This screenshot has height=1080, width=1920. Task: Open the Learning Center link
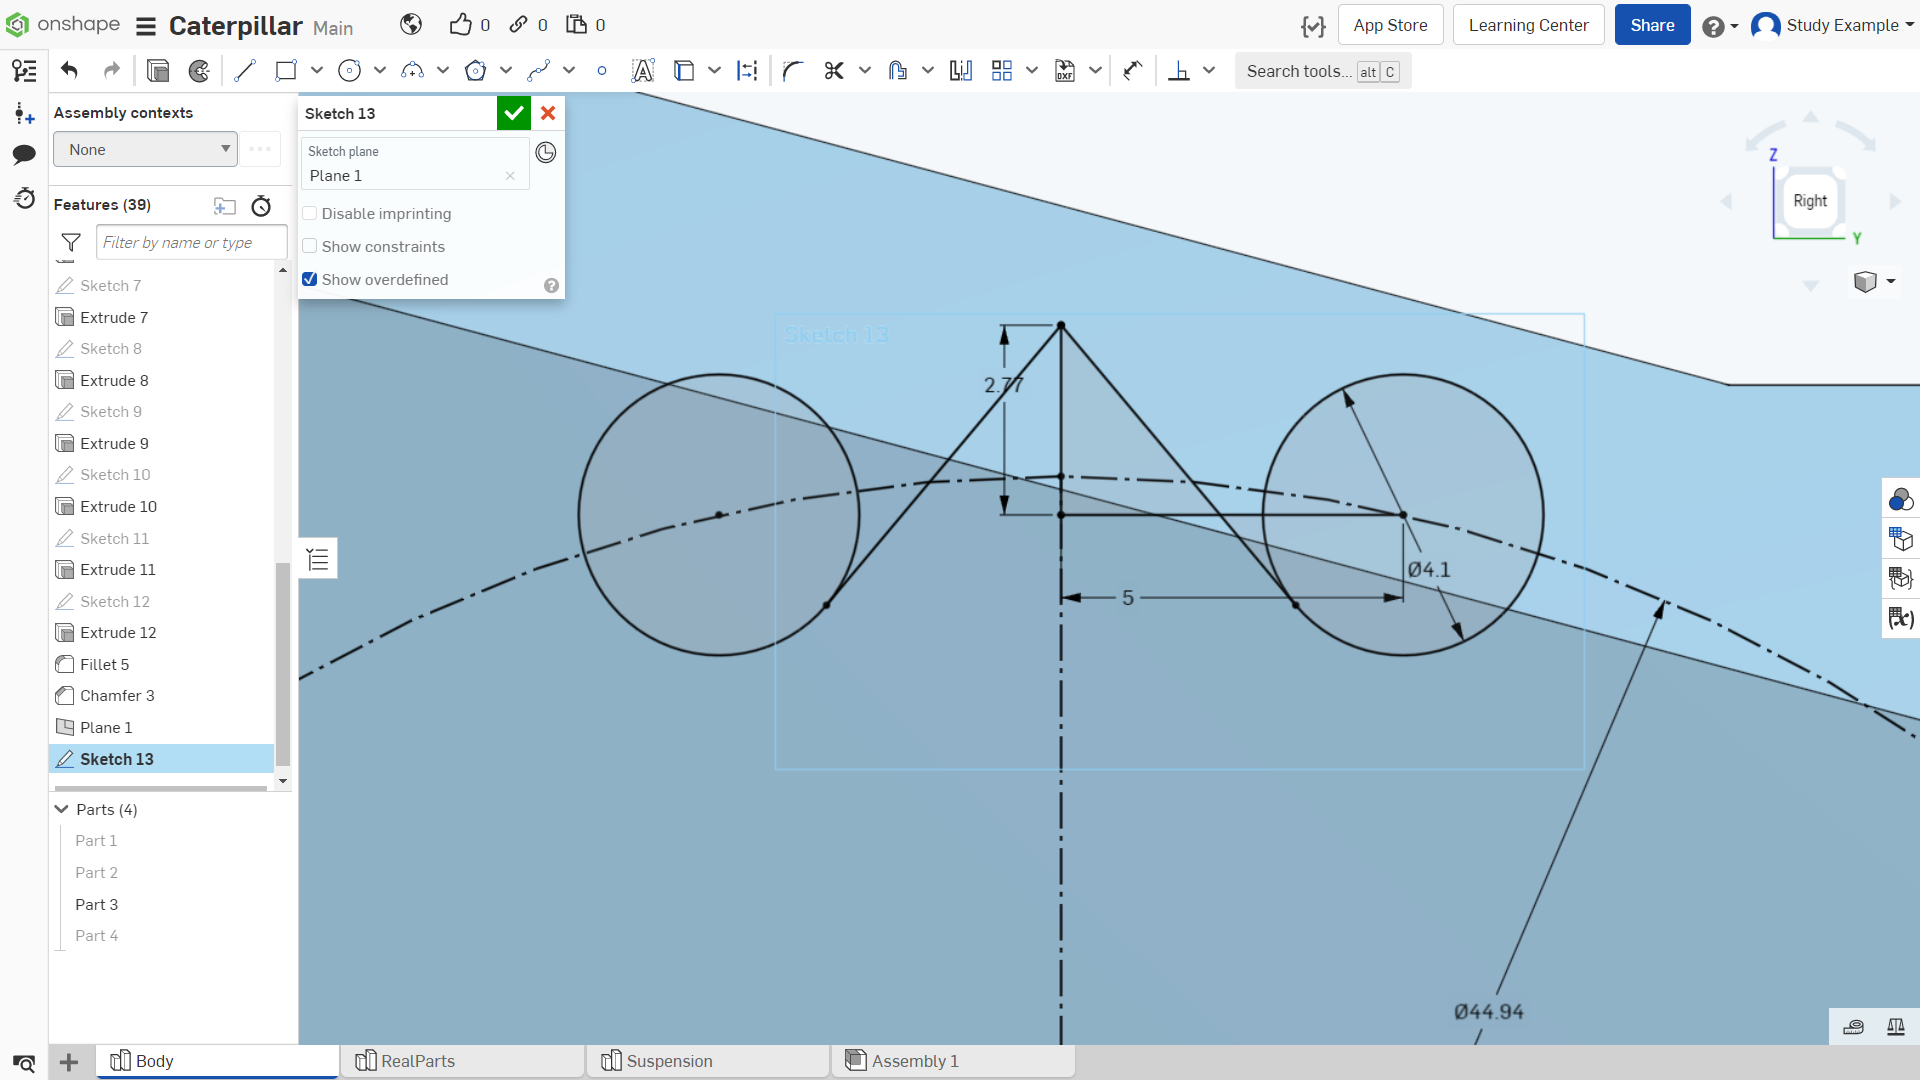[1528, 25]
